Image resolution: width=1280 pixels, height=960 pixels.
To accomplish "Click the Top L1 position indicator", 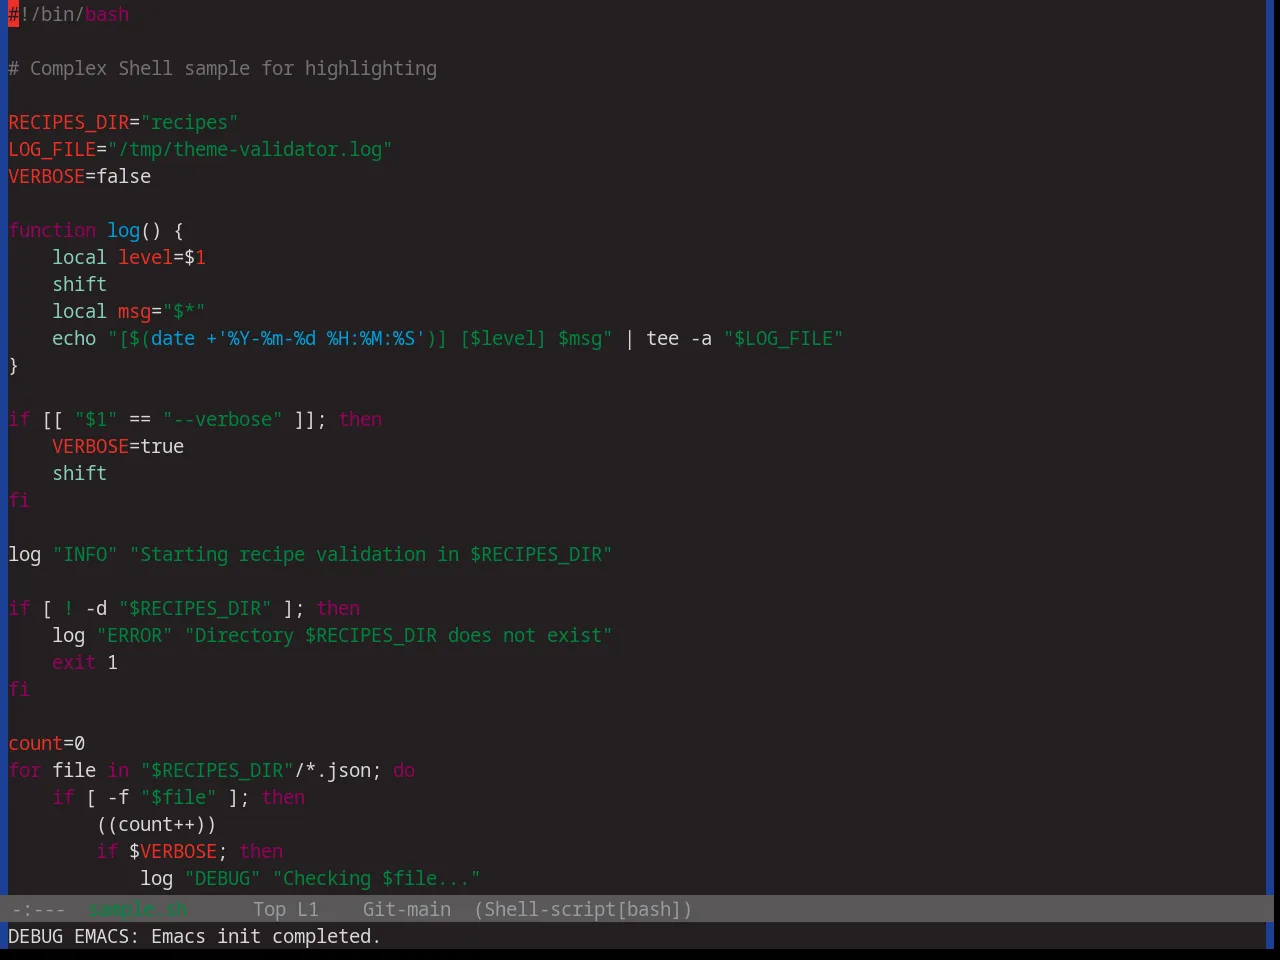I will coord(286,909).
